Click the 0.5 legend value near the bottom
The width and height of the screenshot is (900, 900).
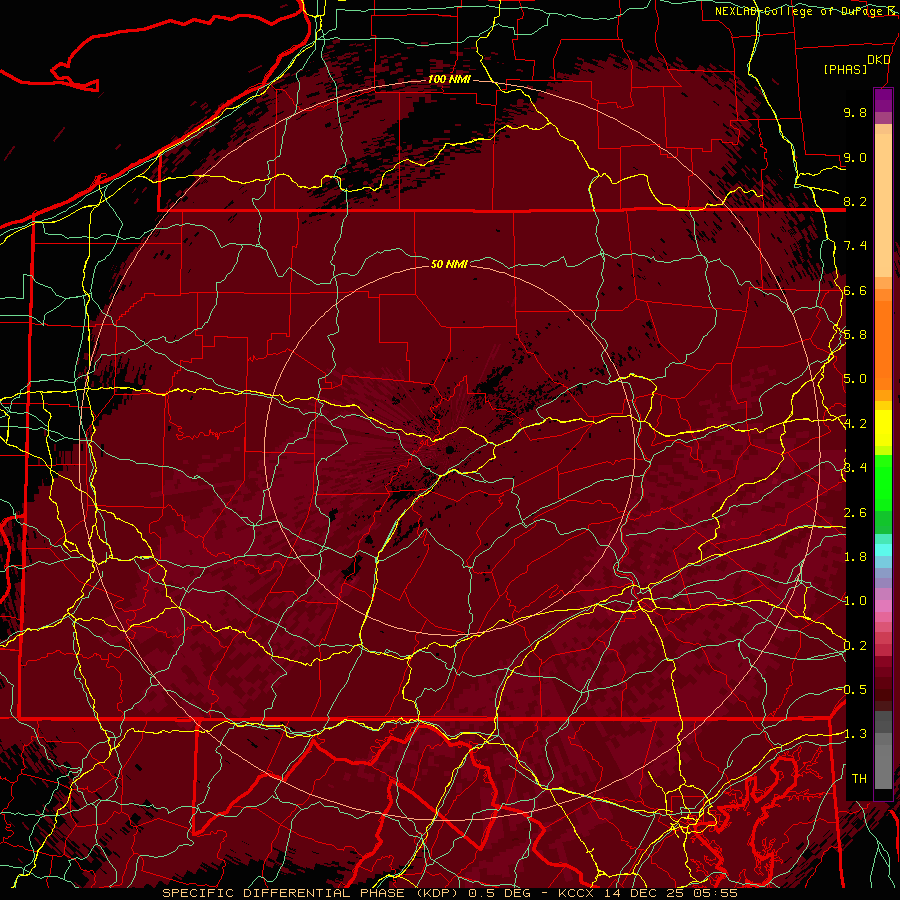pyautogui.click(x=855, y=690)
